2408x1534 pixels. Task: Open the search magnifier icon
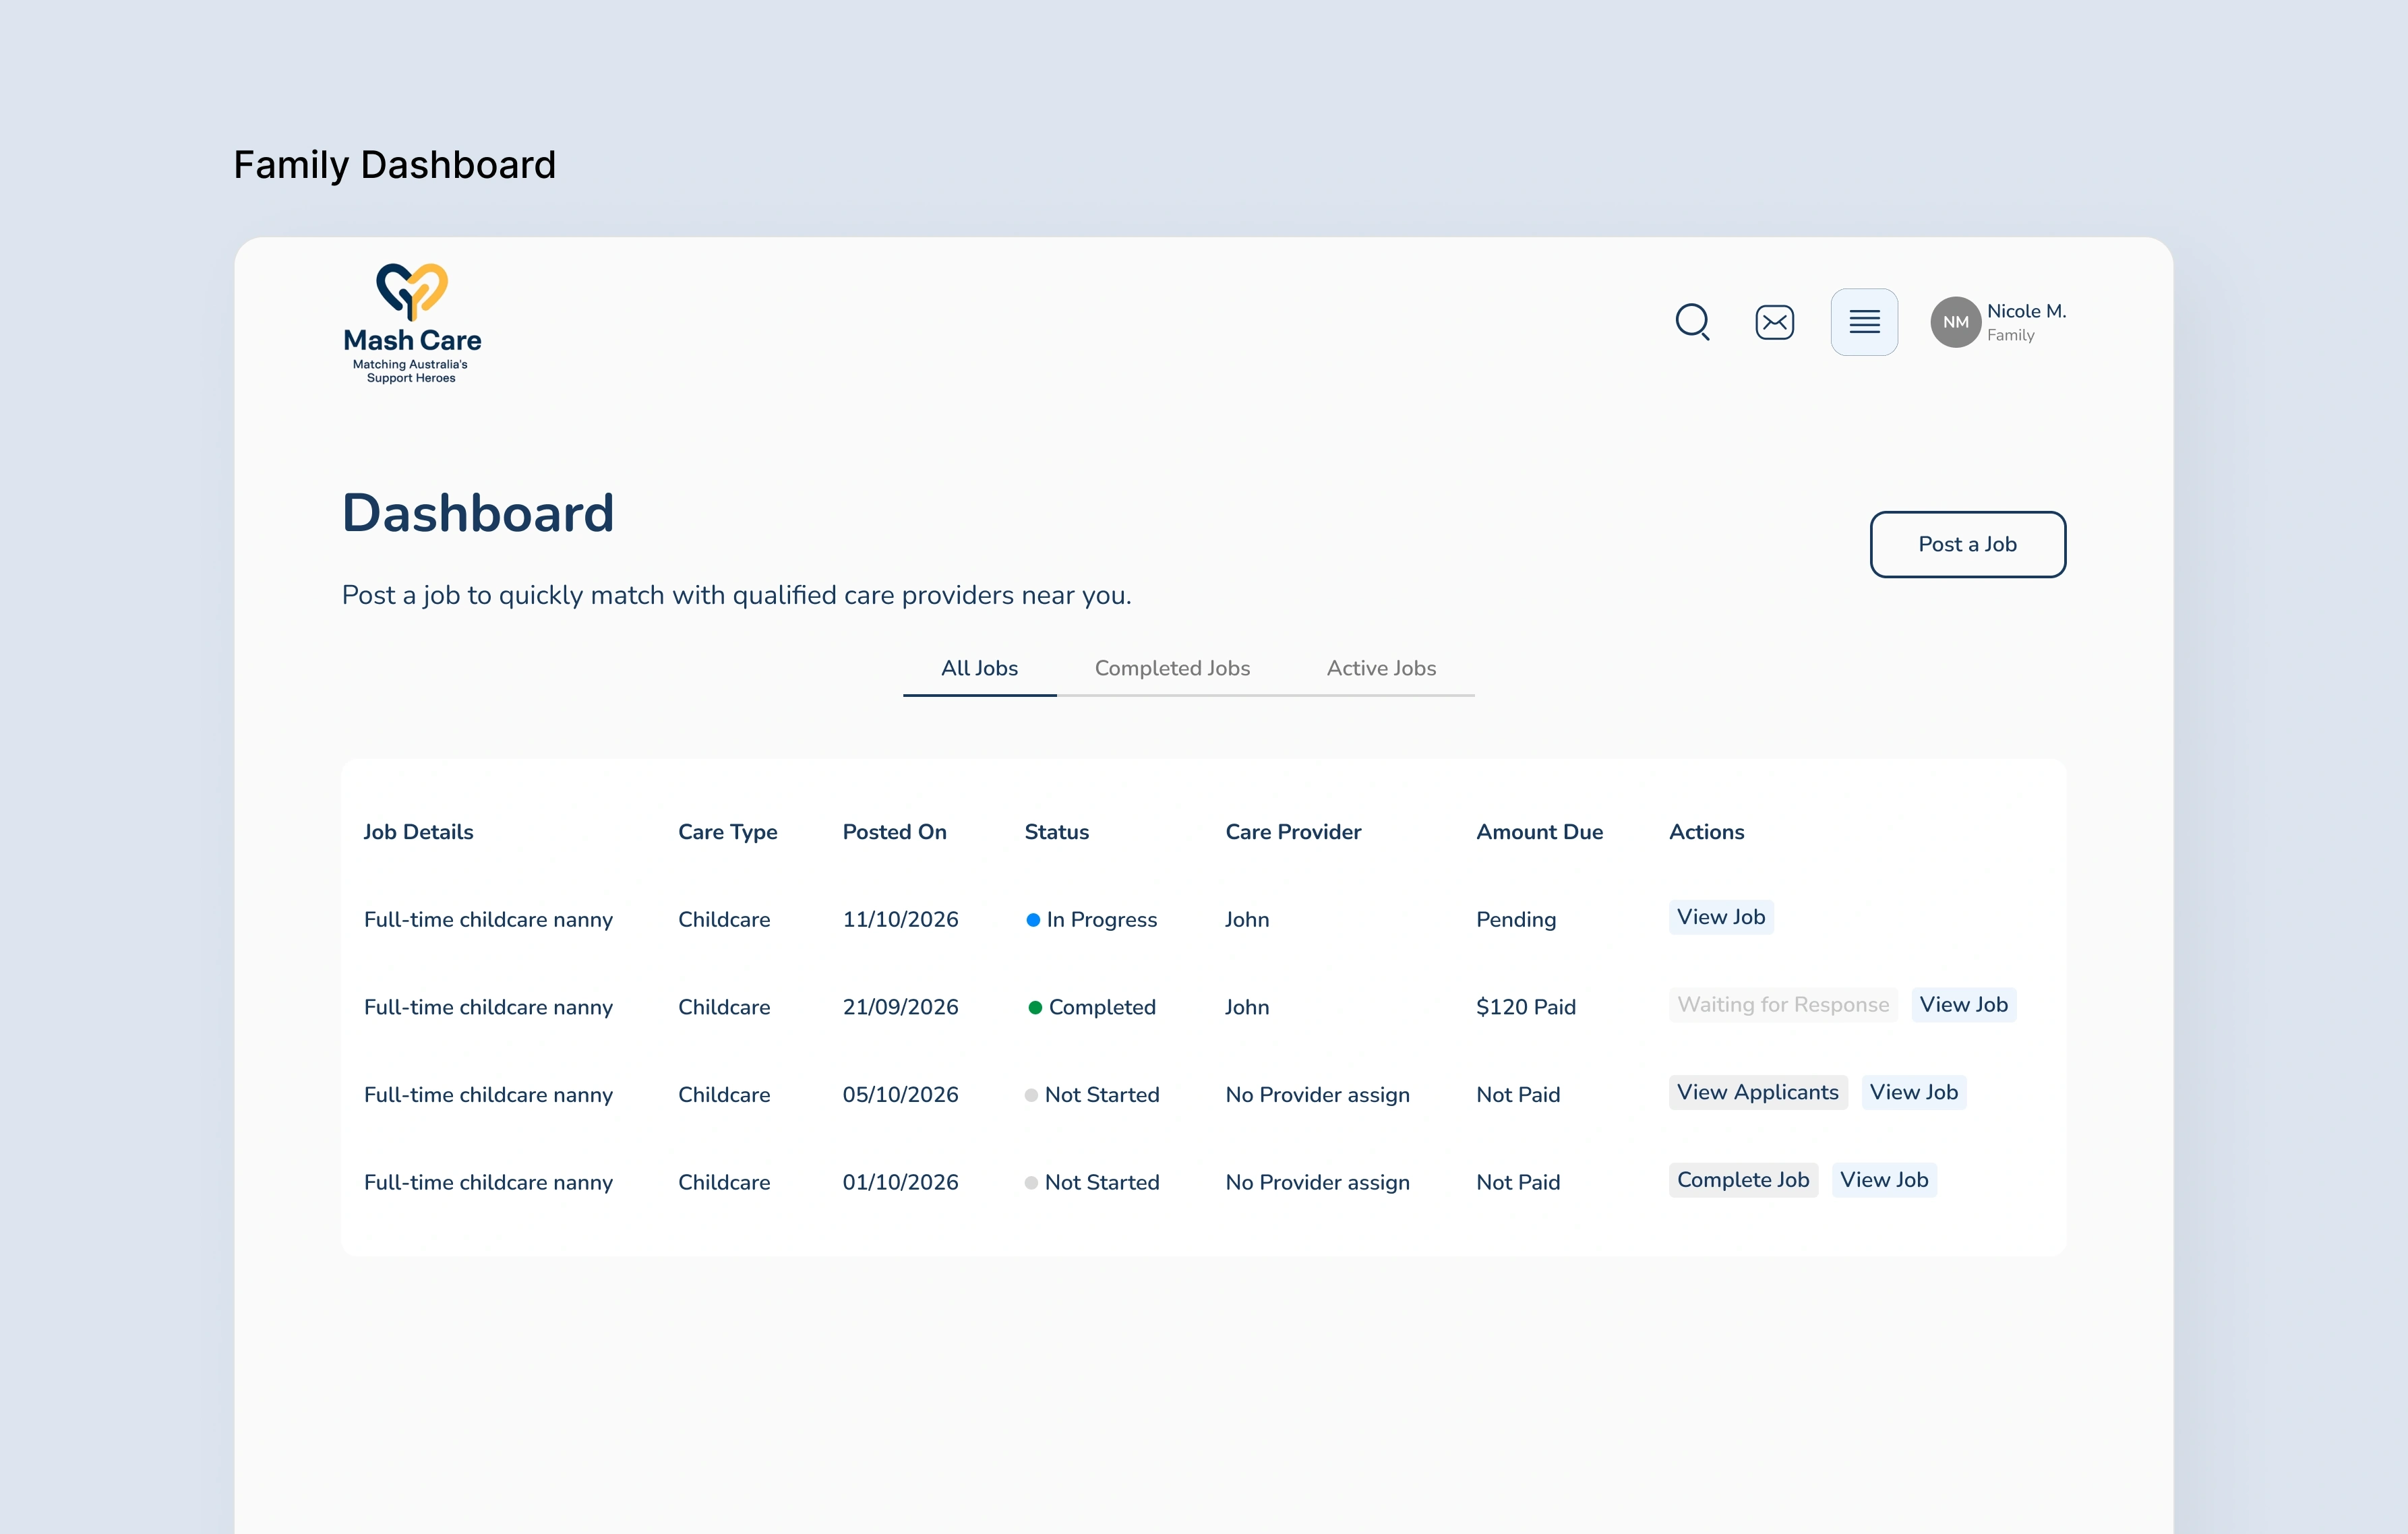click(x=1692, y=322)
